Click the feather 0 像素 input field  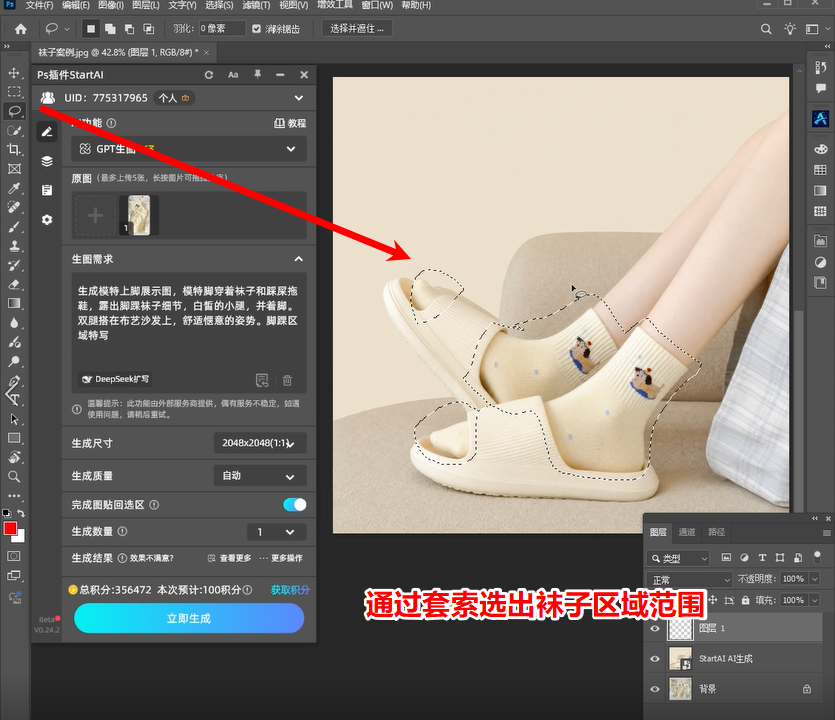(222, 28)
